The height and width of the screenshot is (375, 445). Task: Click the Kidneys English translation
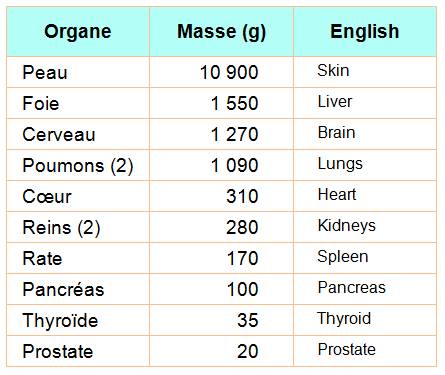click(x=347, y=226)
